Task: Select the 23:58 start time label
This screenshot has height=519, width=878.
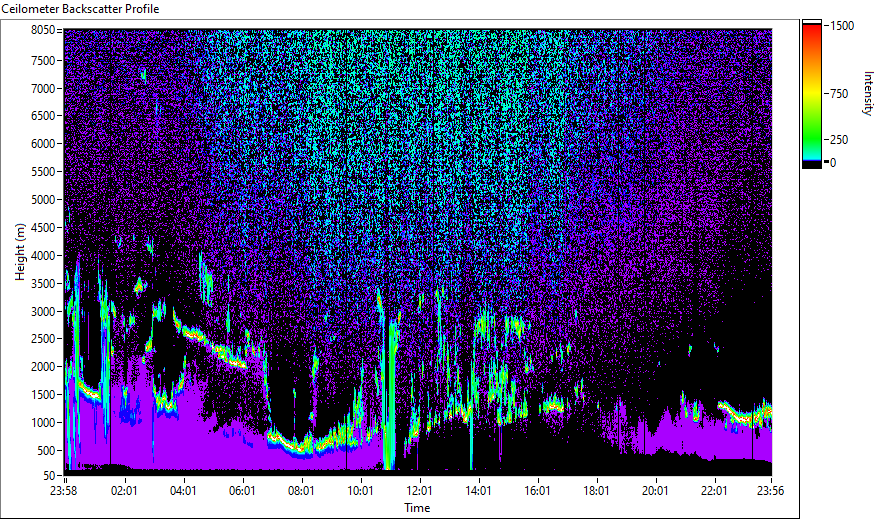Action: point(63,491)
